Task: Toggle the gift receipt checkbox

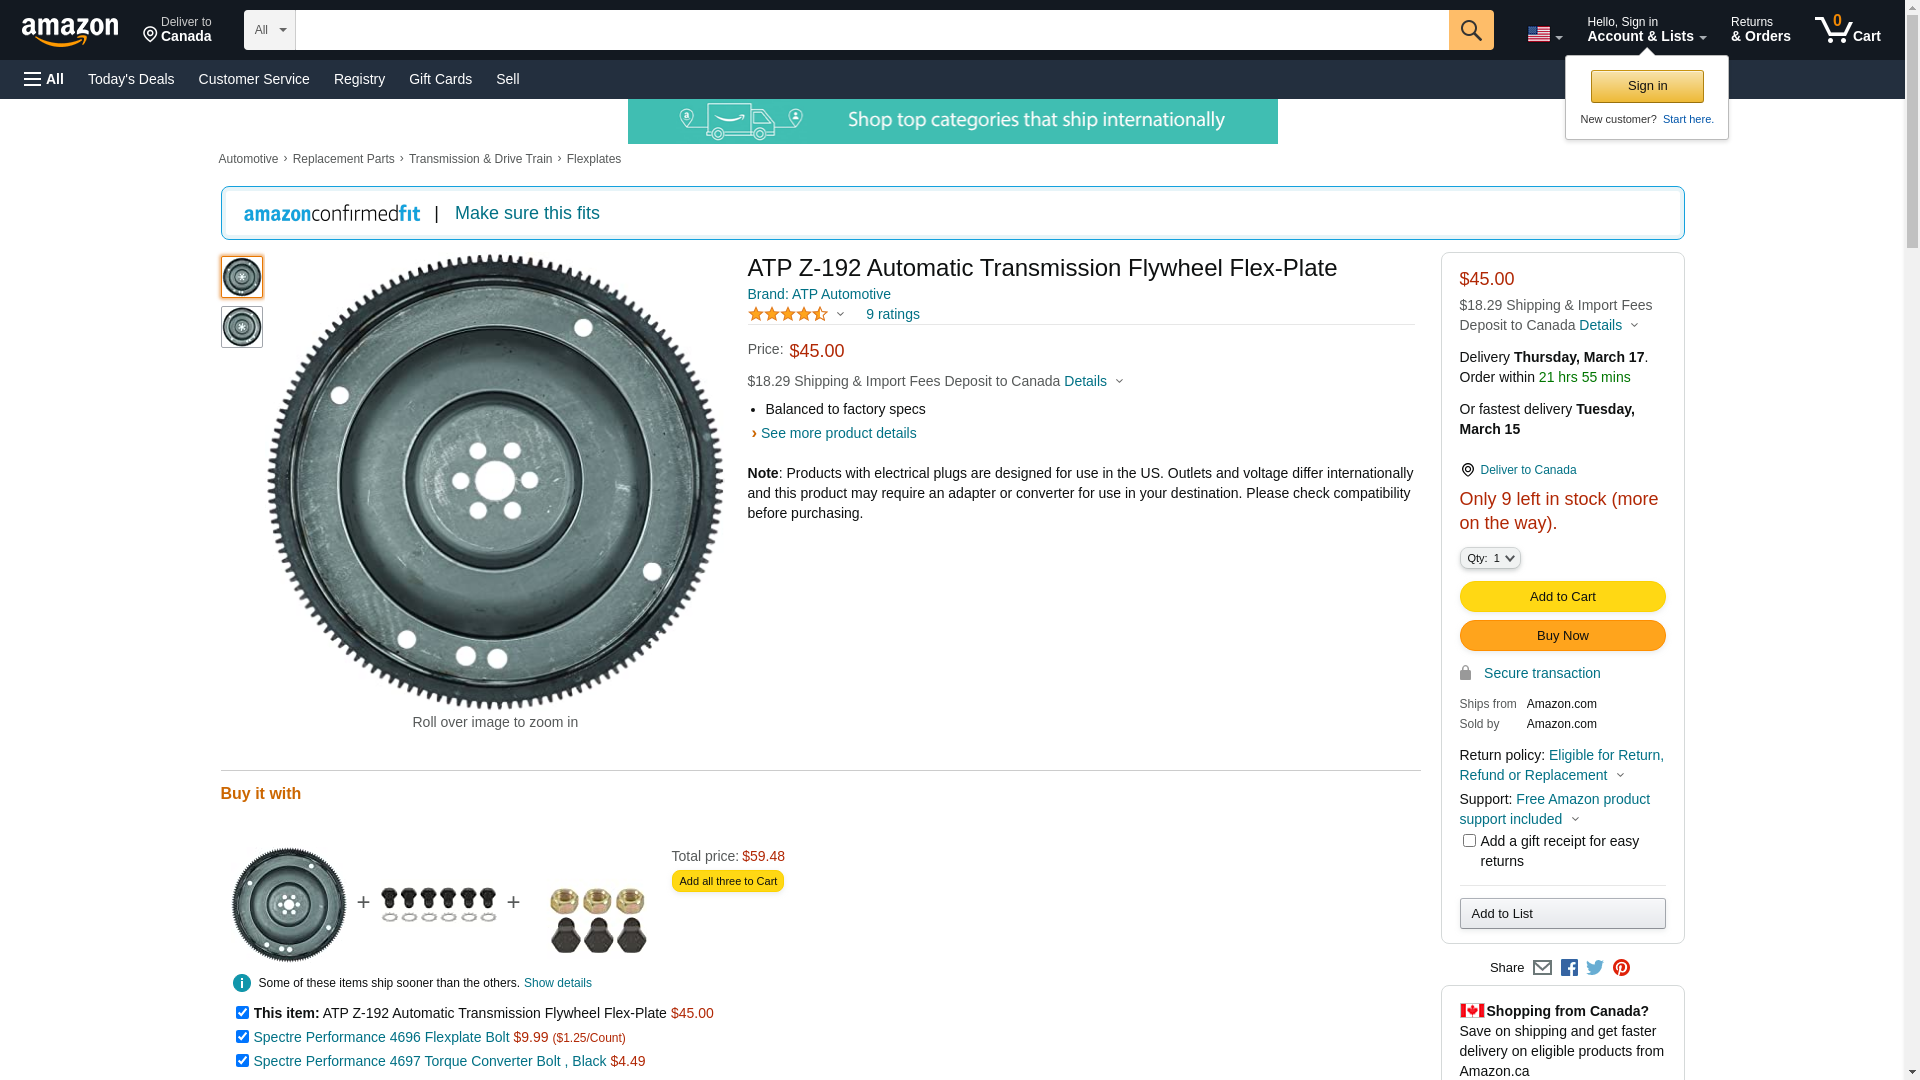Action: [x=1468, y=841]
